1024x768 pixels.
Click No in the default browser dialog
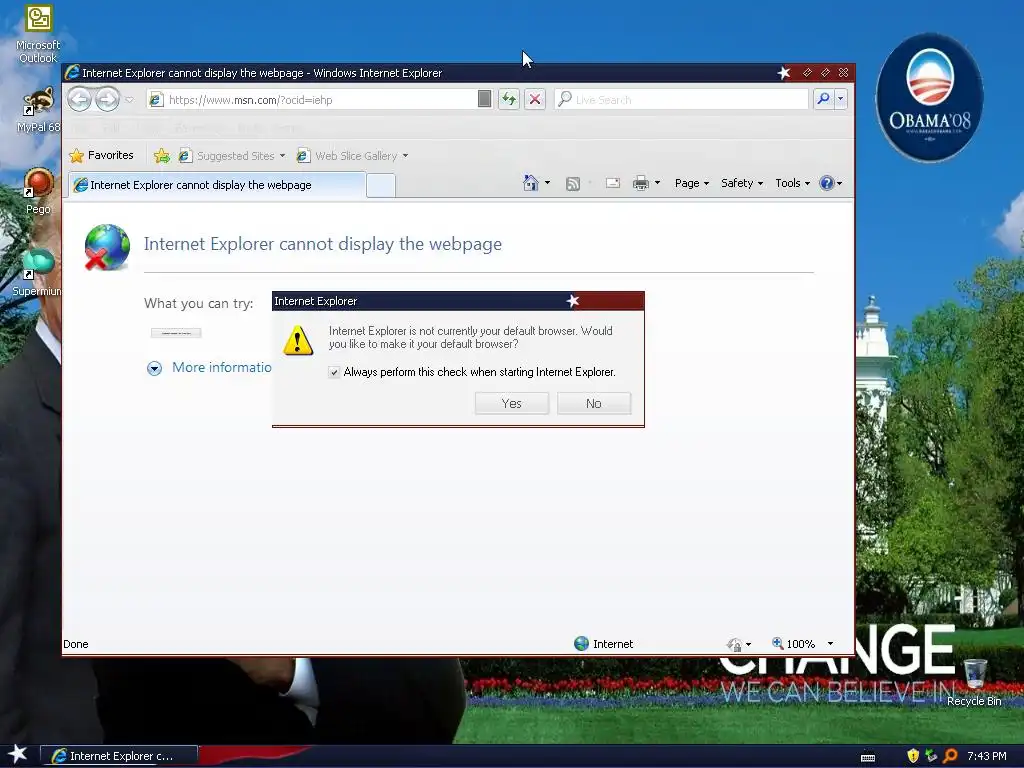tap(594, 404)
